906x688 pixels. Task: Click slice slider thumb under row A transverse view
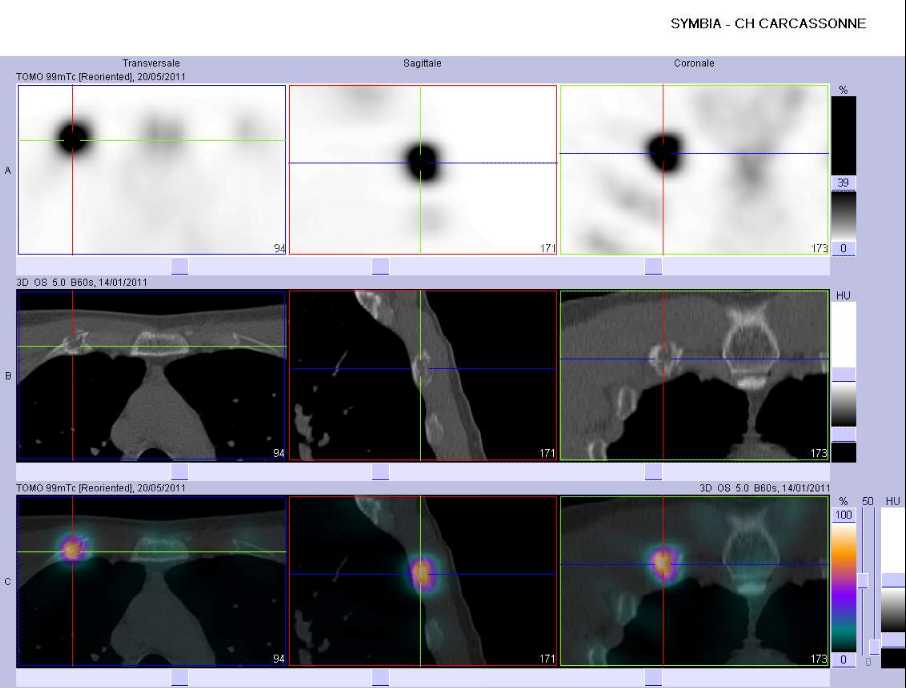[x=180, y=266]
